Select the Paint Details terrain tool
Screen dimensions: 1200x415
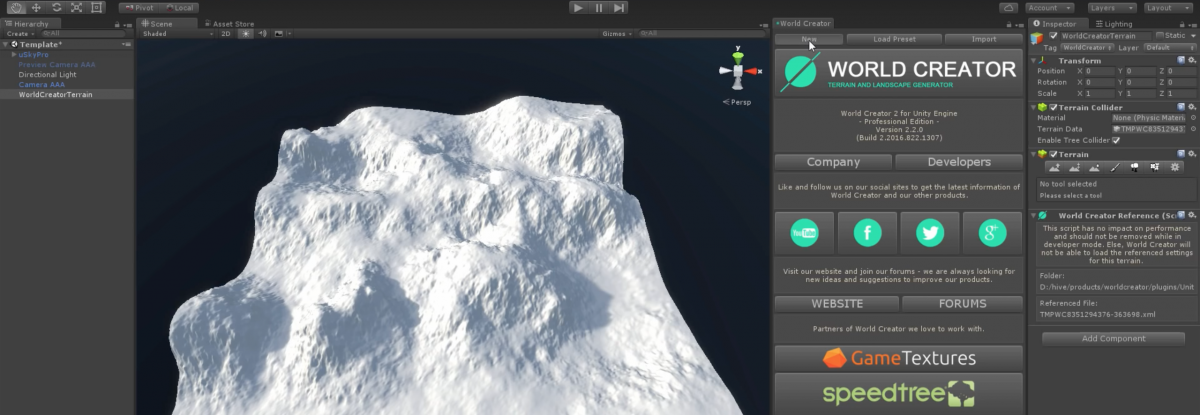(x=1154, y=166)
